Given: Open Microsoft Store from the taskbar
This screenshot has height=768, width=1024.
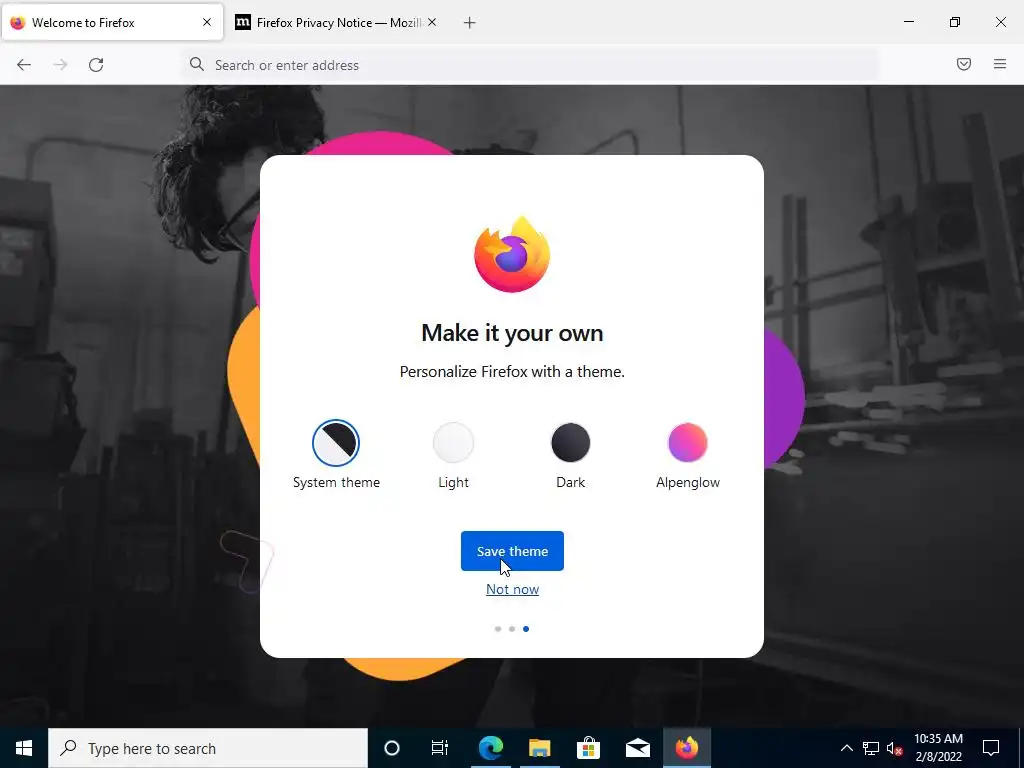Looking at the screenshot, I should click(x=588, y=748).
